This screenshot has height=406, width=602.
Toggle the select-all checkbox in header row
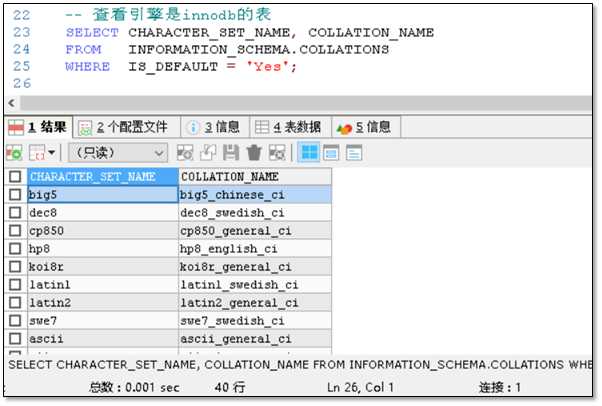click(15, 177)
